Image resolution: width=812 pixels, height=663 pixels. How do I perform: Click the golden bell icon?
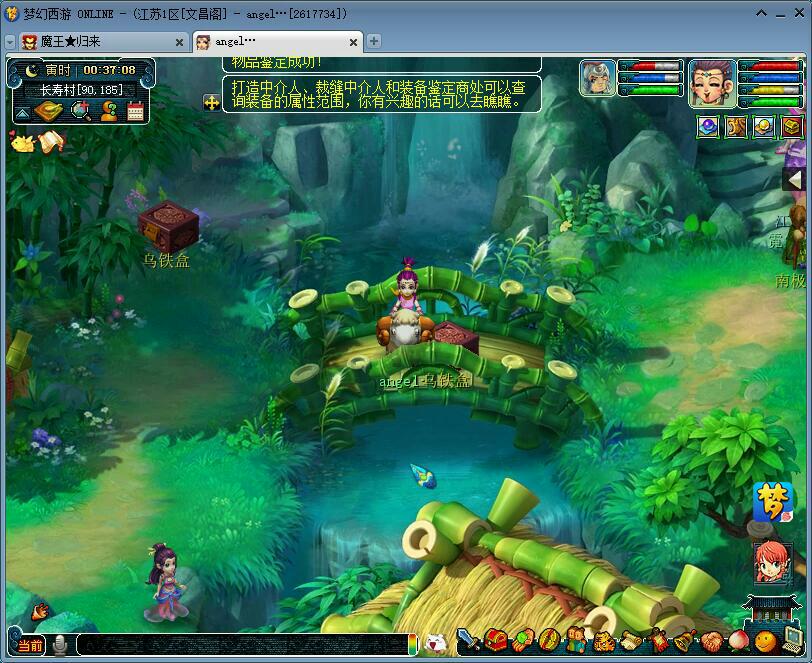point(685,641)
